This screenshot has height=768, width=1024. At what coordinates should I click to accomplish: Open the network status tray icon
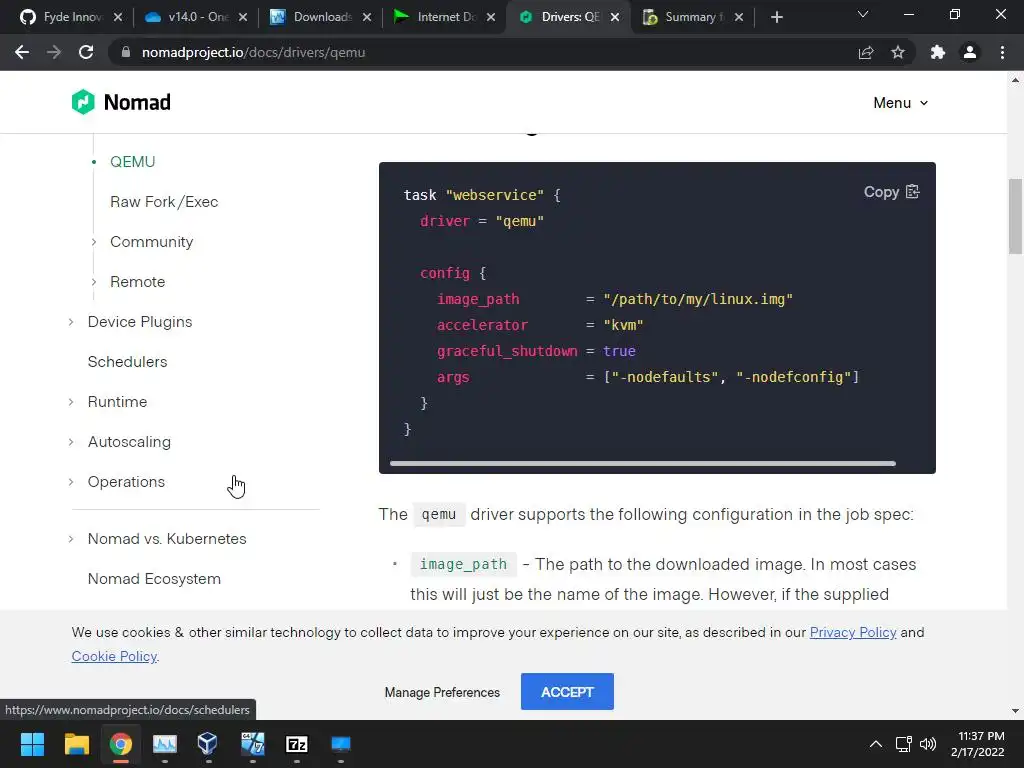coord(903,744)
